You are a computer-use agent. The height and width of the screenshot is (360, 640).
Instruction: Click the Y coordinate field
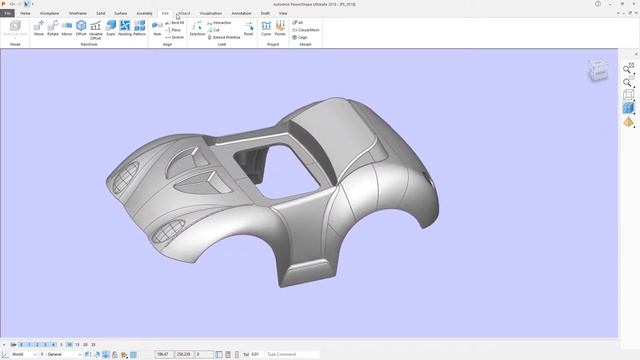(x=184, y=354)
